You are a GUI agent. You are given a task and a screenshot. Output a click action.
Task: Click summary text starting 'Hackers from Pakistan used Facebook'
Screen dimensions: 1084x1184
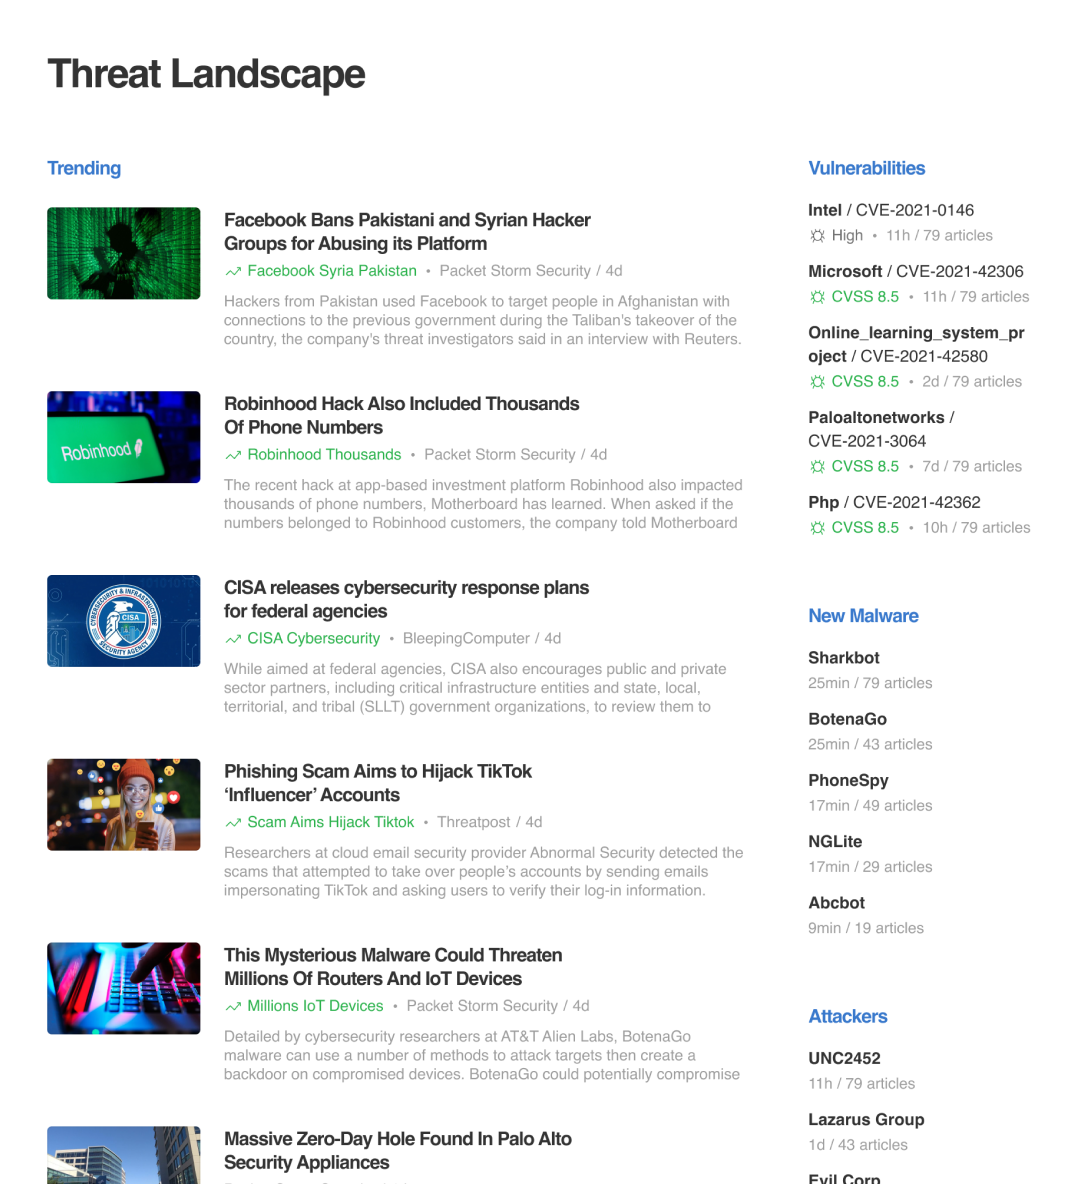(482, 320)
